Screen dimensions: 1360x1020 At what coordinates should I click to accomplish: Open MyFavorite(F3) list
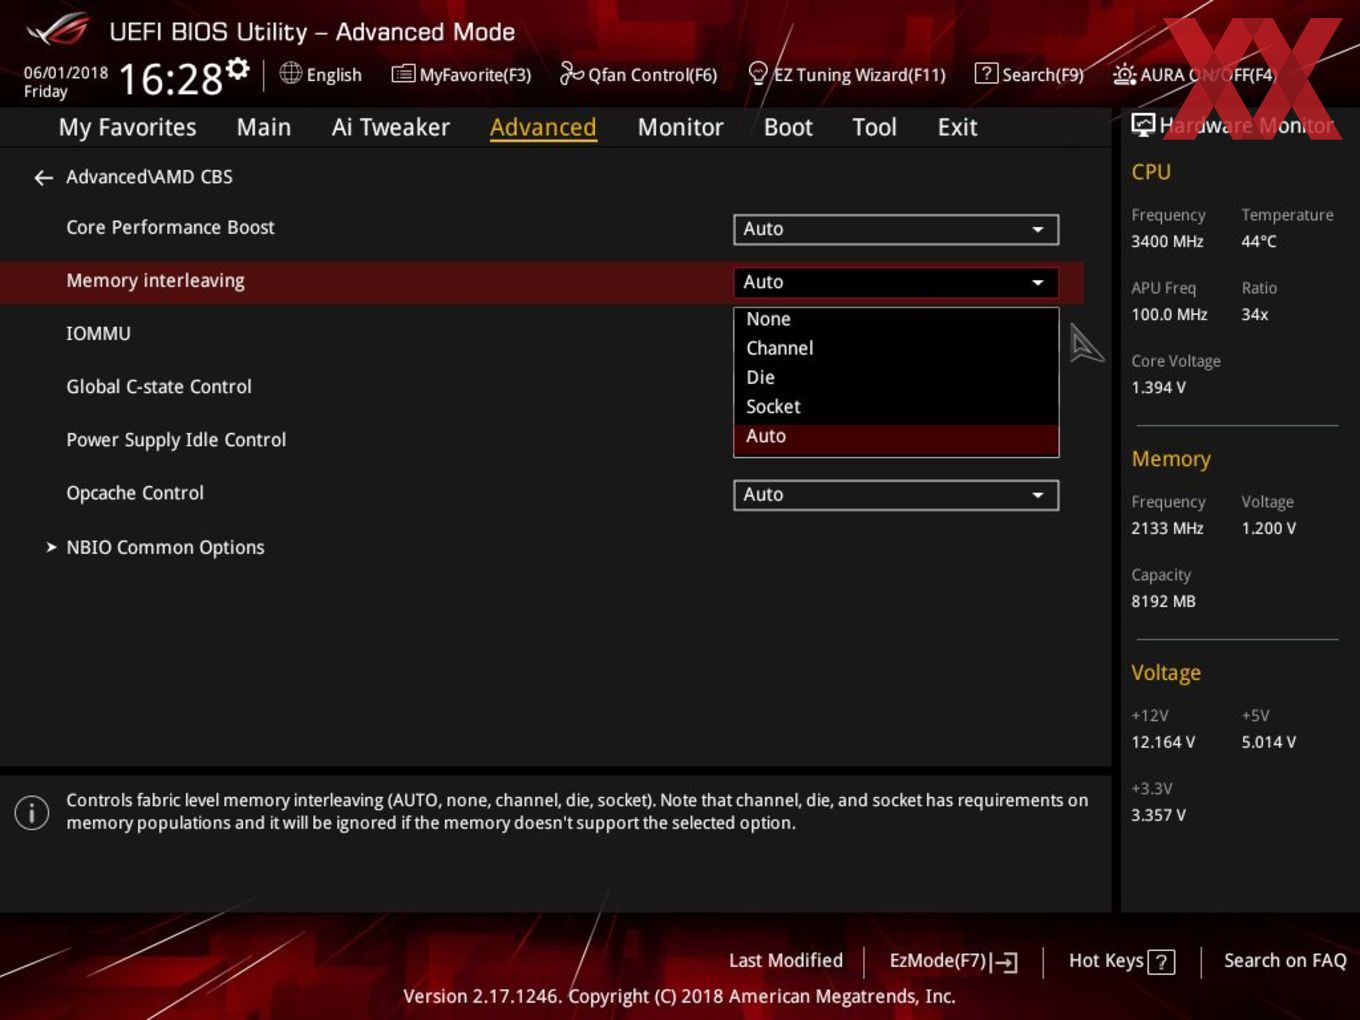pos(461,75)
